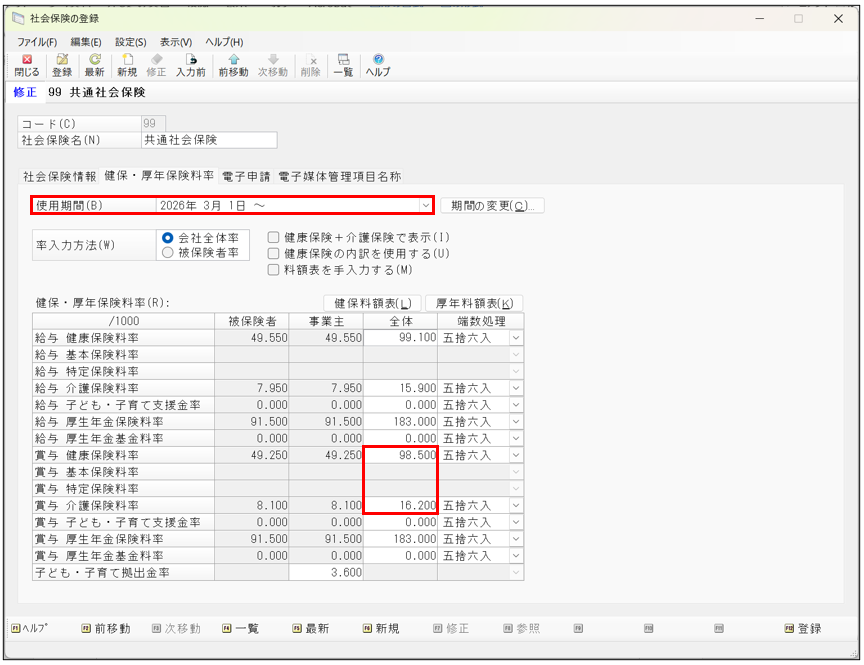Open 端数処理 dropdown for 賞与 介護保険料率
Image resolution: width=864 pixels, height=665 pixels.
516,506
